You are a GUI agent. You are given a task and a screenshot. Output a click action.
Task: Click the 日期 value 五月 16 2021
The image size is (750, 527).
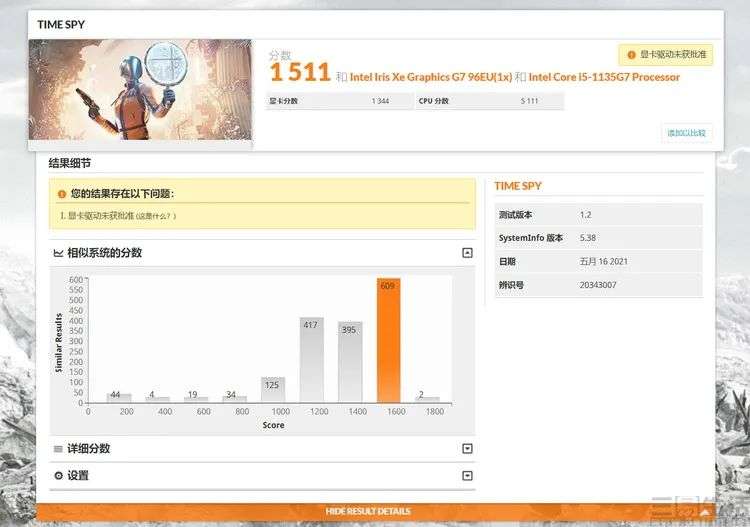604,262
